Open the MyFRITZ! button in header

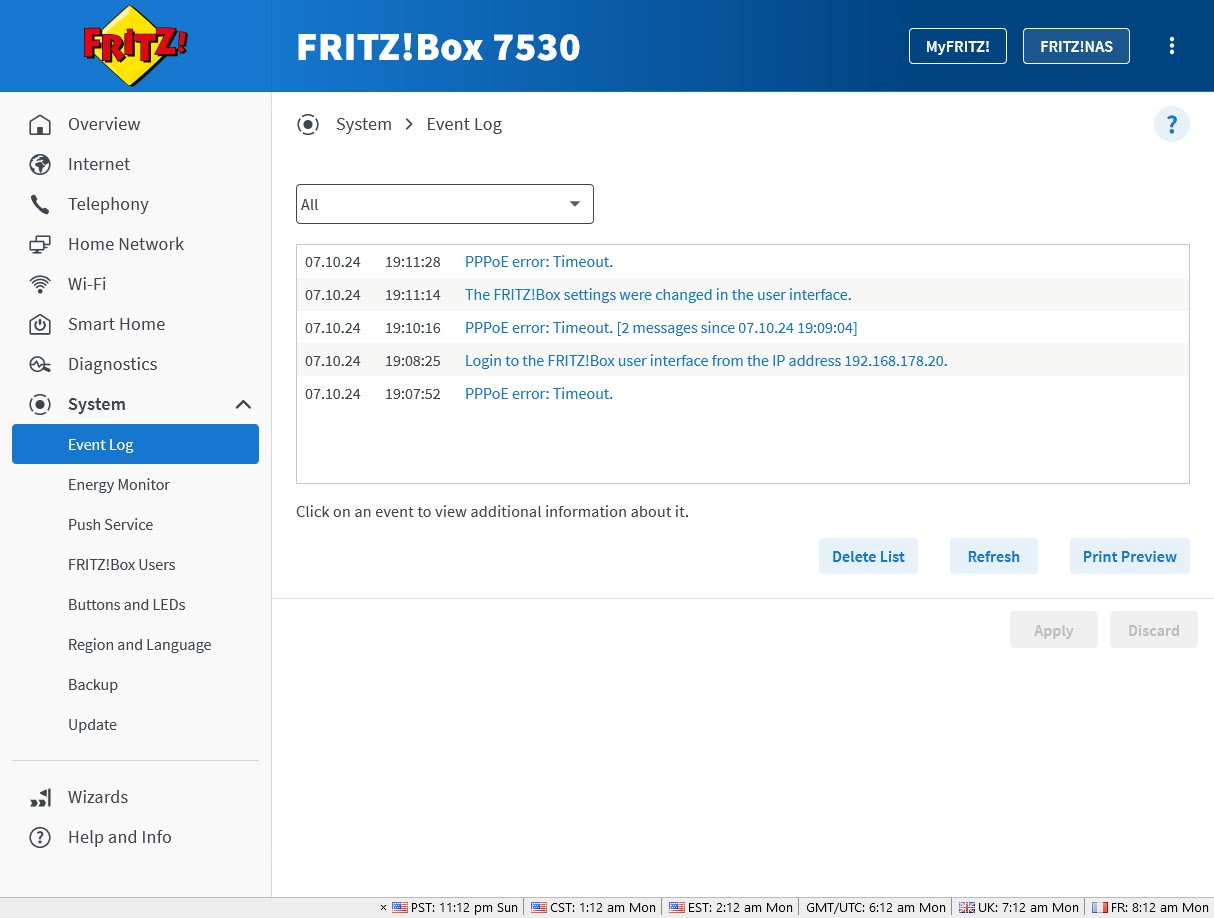(957, 46)
